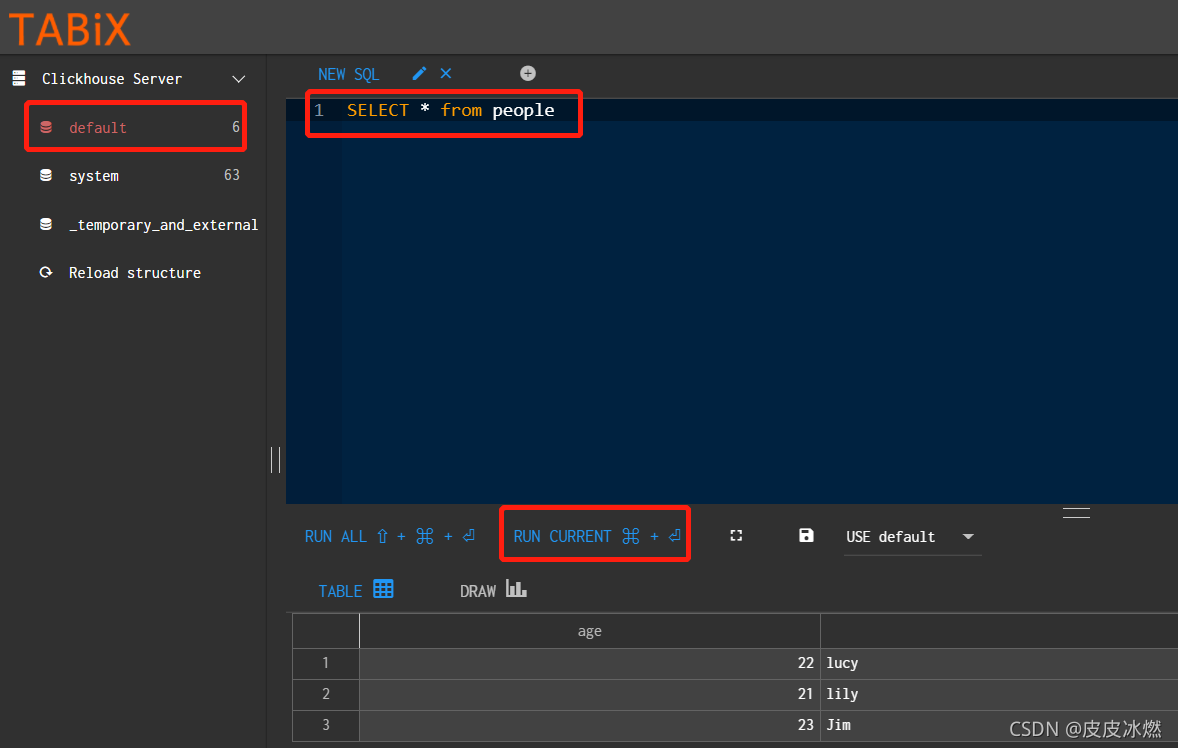Rename tab with the pencil icon
Screen dimensions: 1178x748
click(x=419, y=73)
